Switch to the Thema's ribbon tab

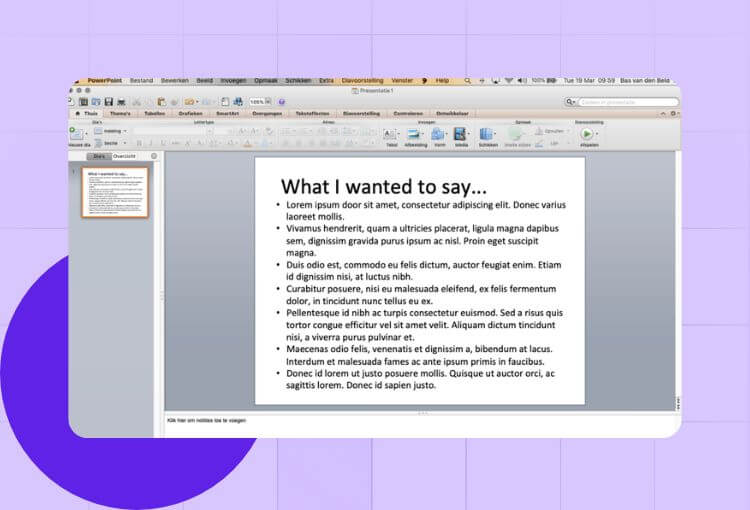120,113
